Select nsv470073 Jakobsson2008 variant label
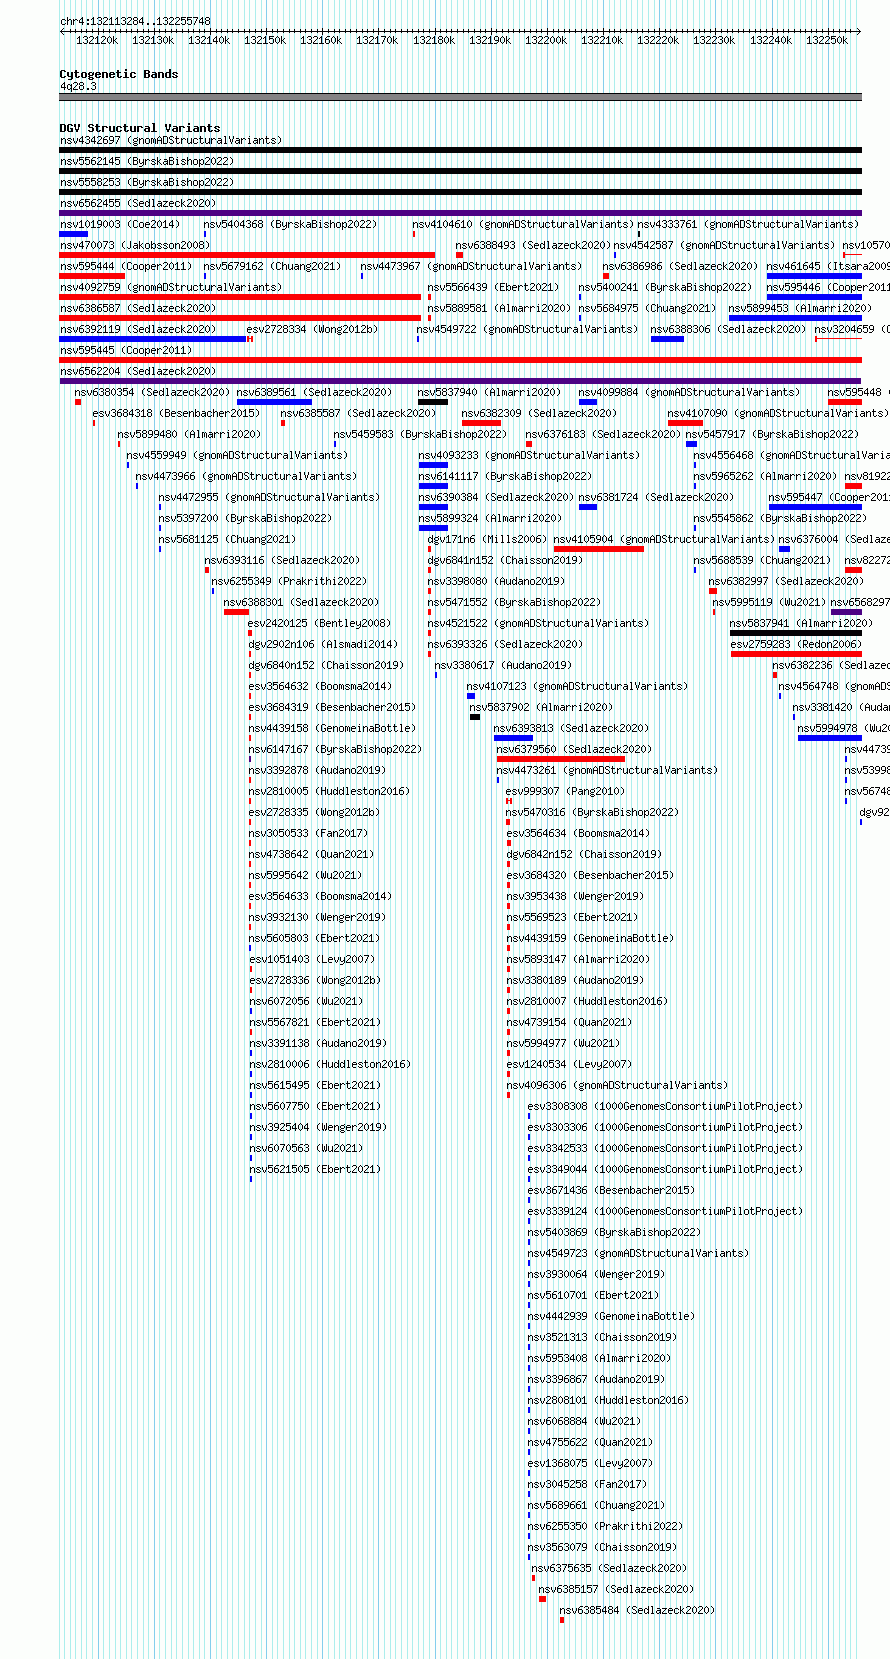This screenshot has width=890, height=1659. coord(135,245)
